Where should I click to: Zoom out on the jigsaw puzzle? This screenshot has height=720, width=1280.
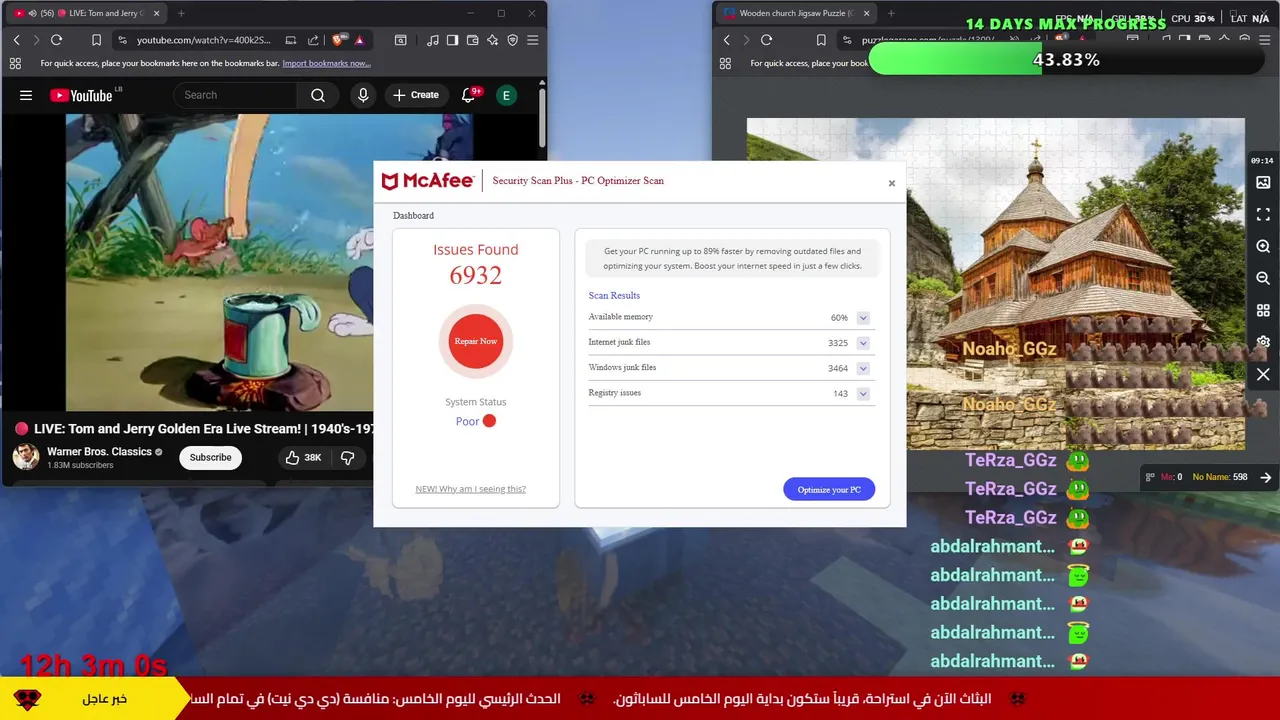pos(1263,278)
